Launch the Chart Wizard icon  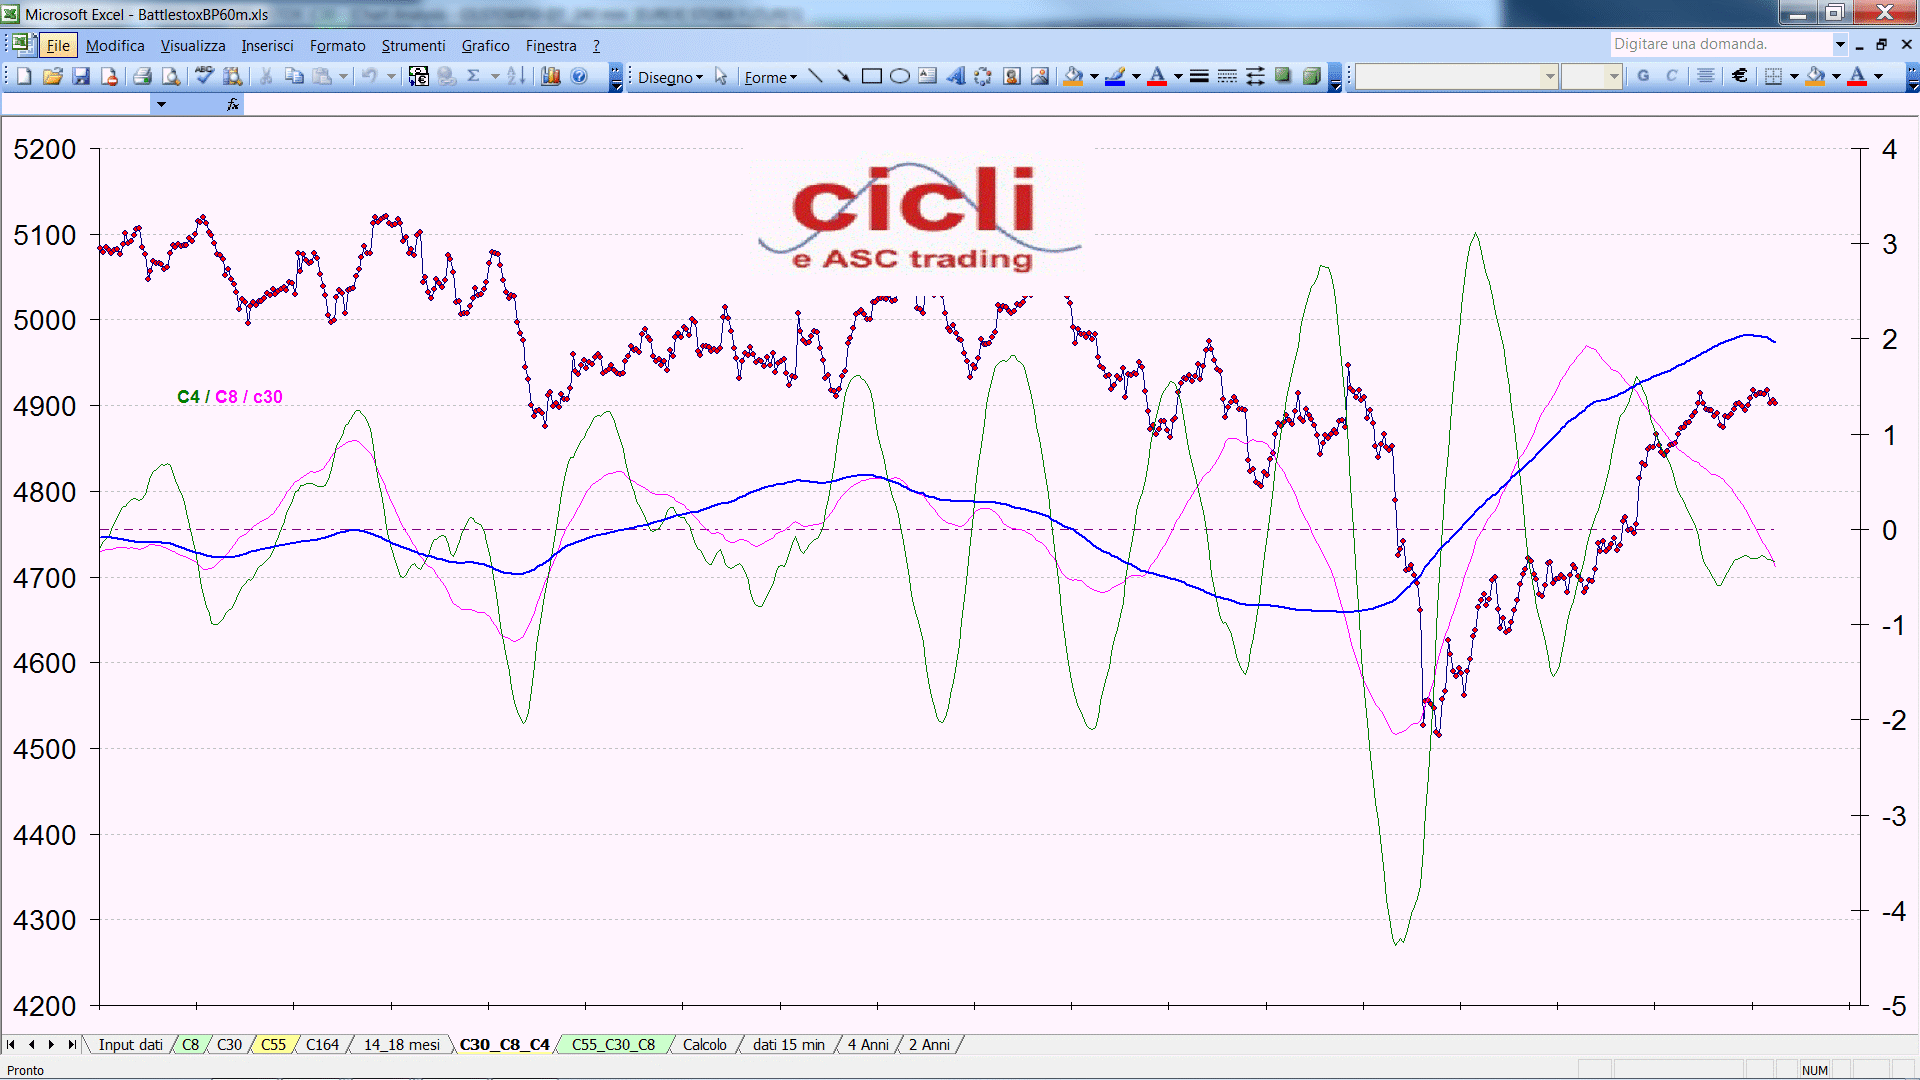click(x=551, y=77)
